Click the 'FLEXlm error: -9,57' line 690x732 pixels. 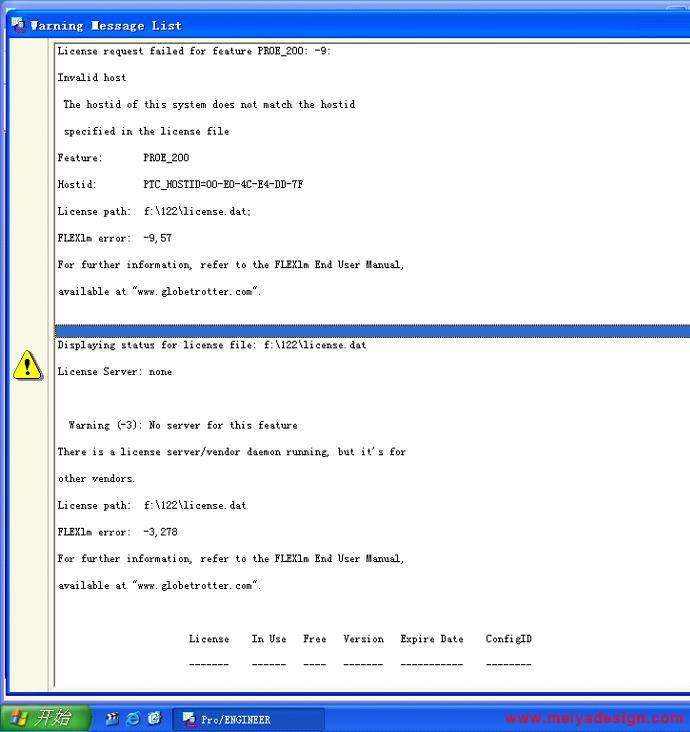pyautogui.click(x=115, y=238)
